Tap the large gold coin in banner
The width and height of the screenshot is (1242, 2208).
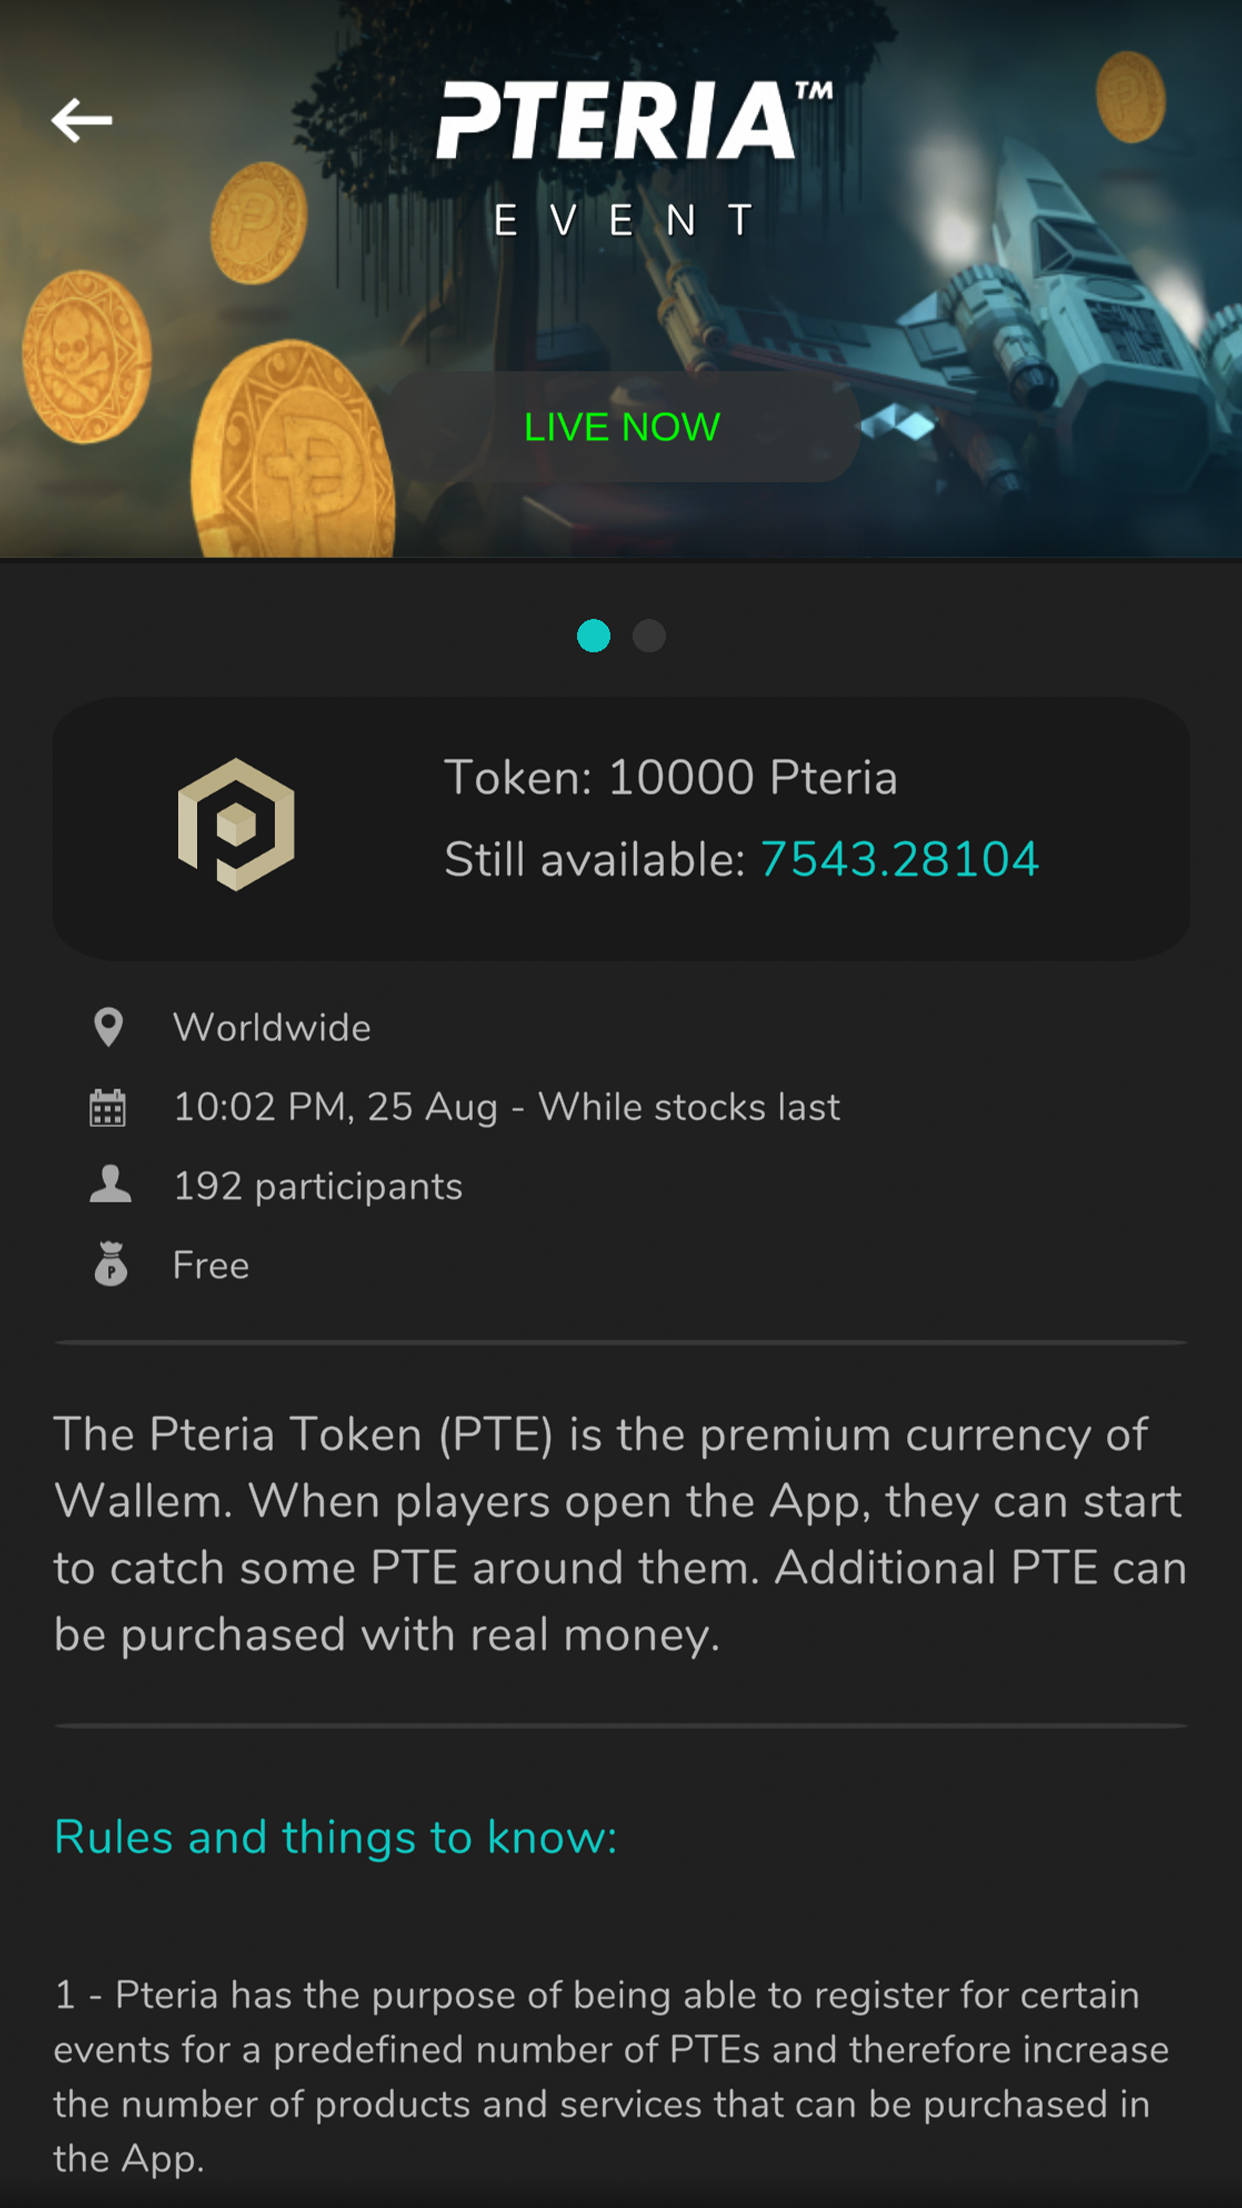(x=293, y=450)
